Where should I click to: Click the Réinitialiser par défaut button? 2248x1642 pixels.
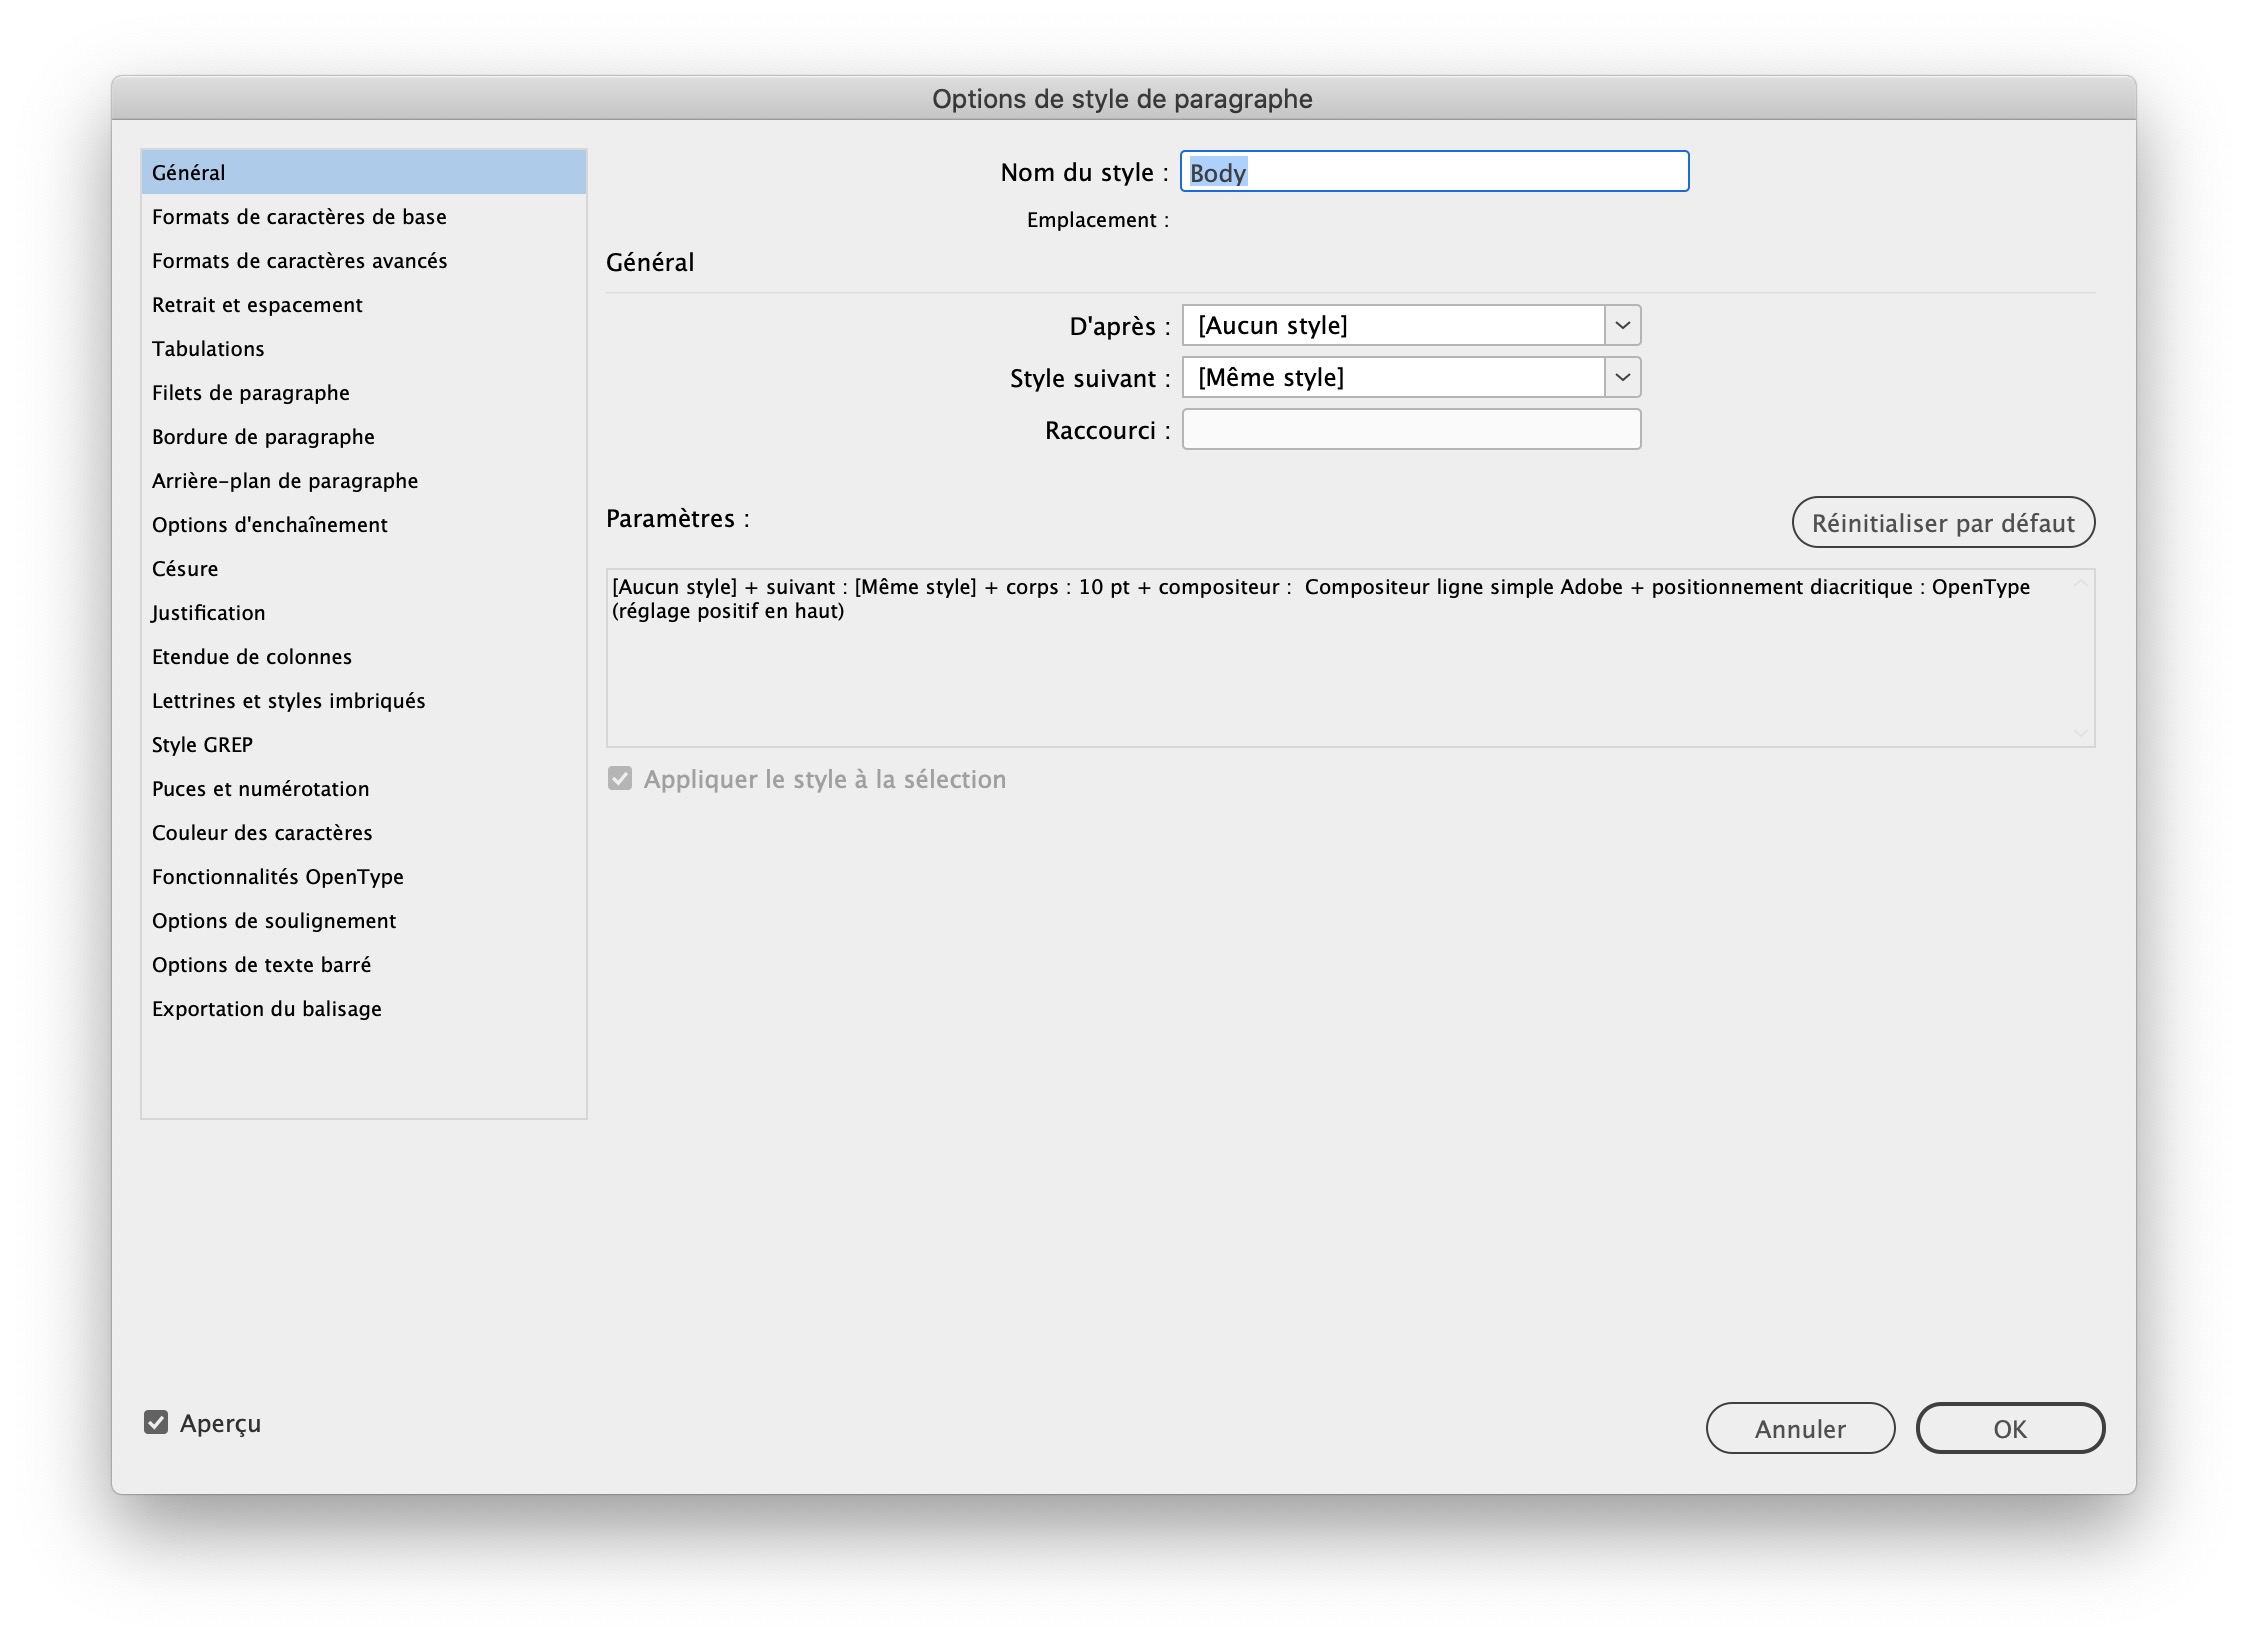[x=1943, y=522]
